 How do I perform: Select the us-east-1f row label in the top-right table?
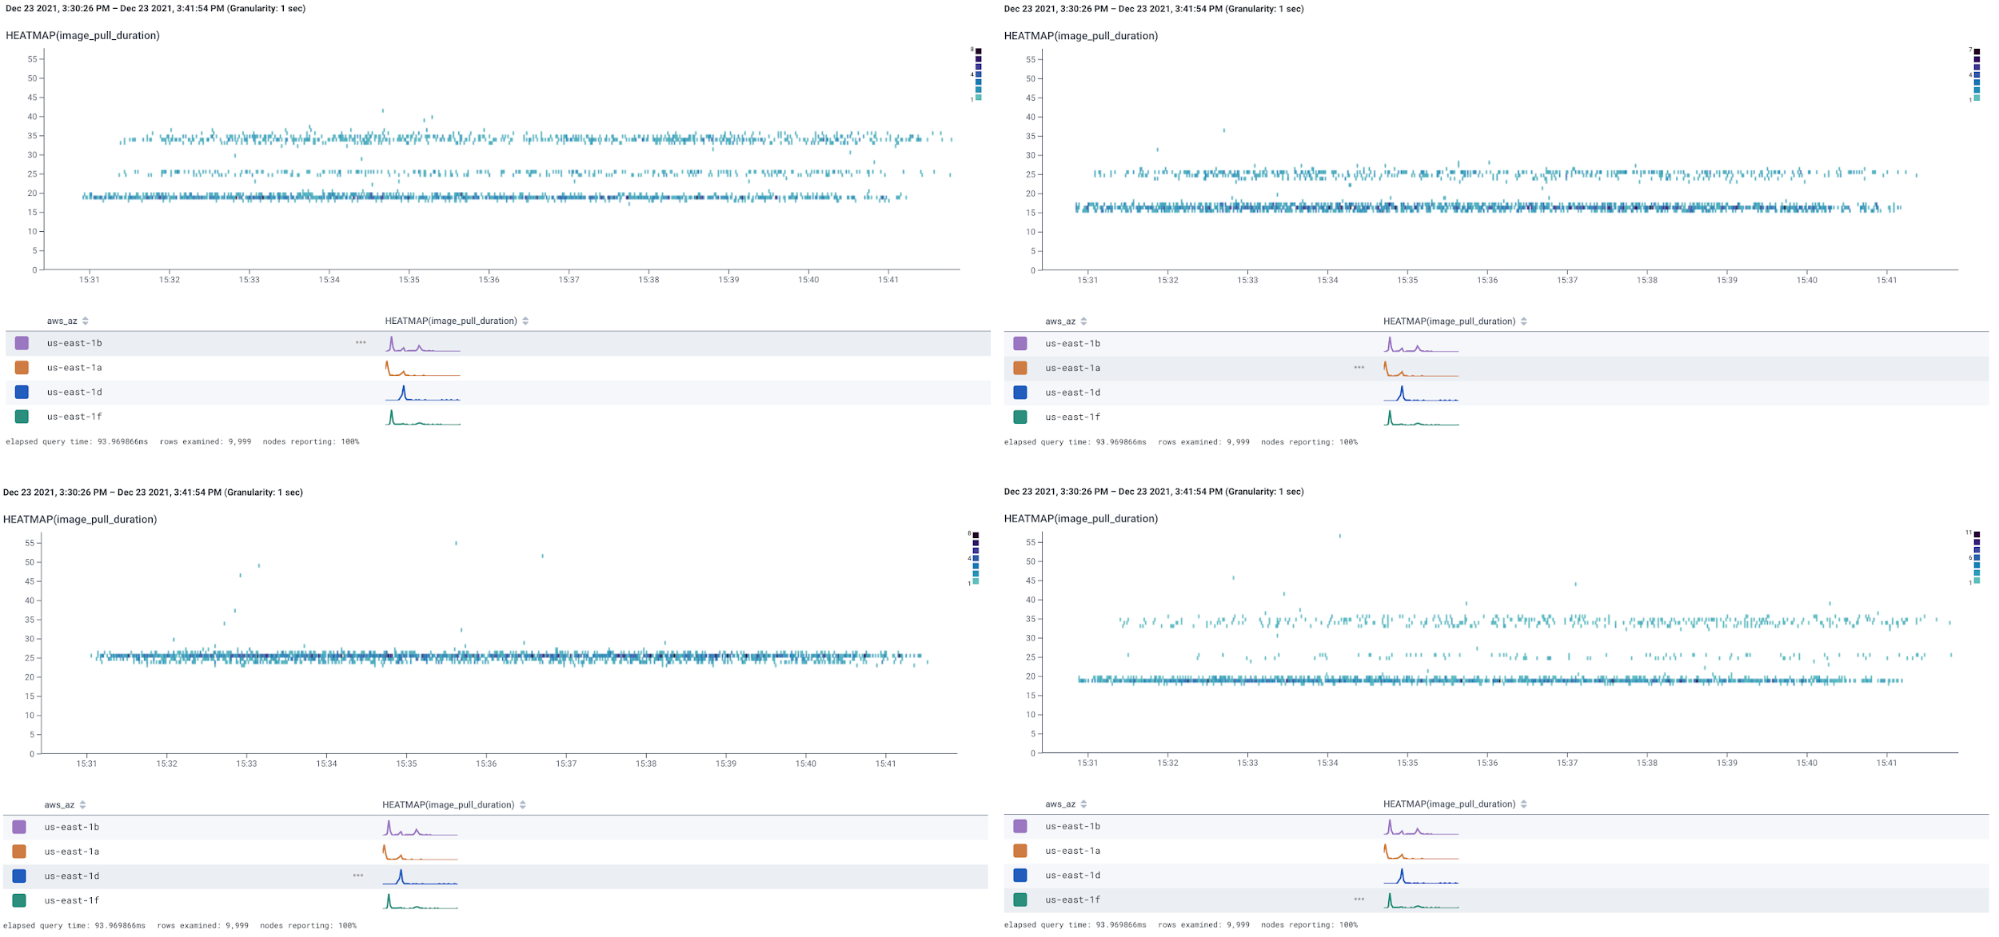click(1073, 417)
